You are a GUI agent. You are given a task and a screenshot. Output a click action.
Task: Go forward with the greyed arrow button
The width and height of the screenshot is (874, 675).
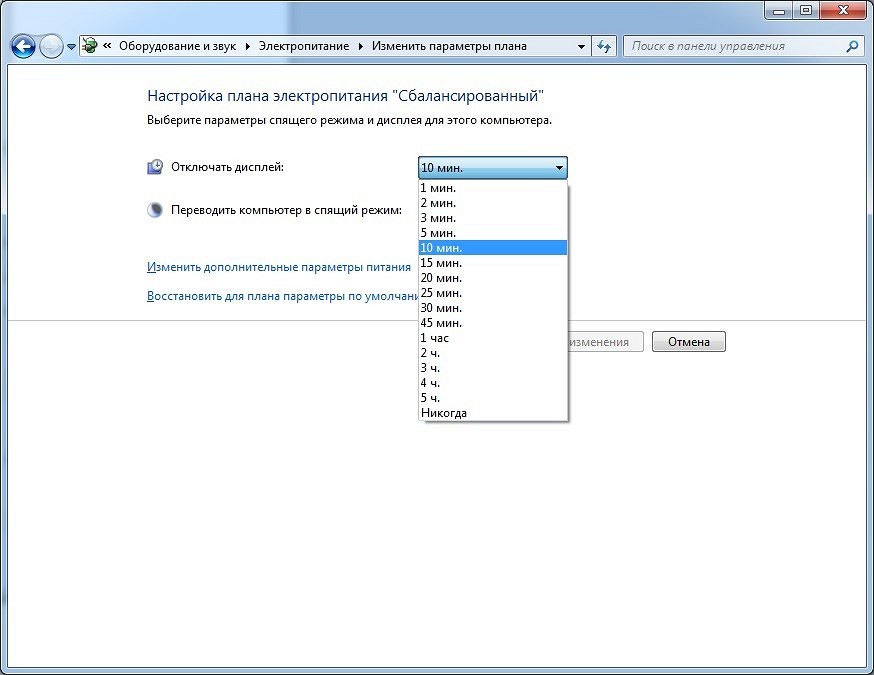tap(51, 46)
